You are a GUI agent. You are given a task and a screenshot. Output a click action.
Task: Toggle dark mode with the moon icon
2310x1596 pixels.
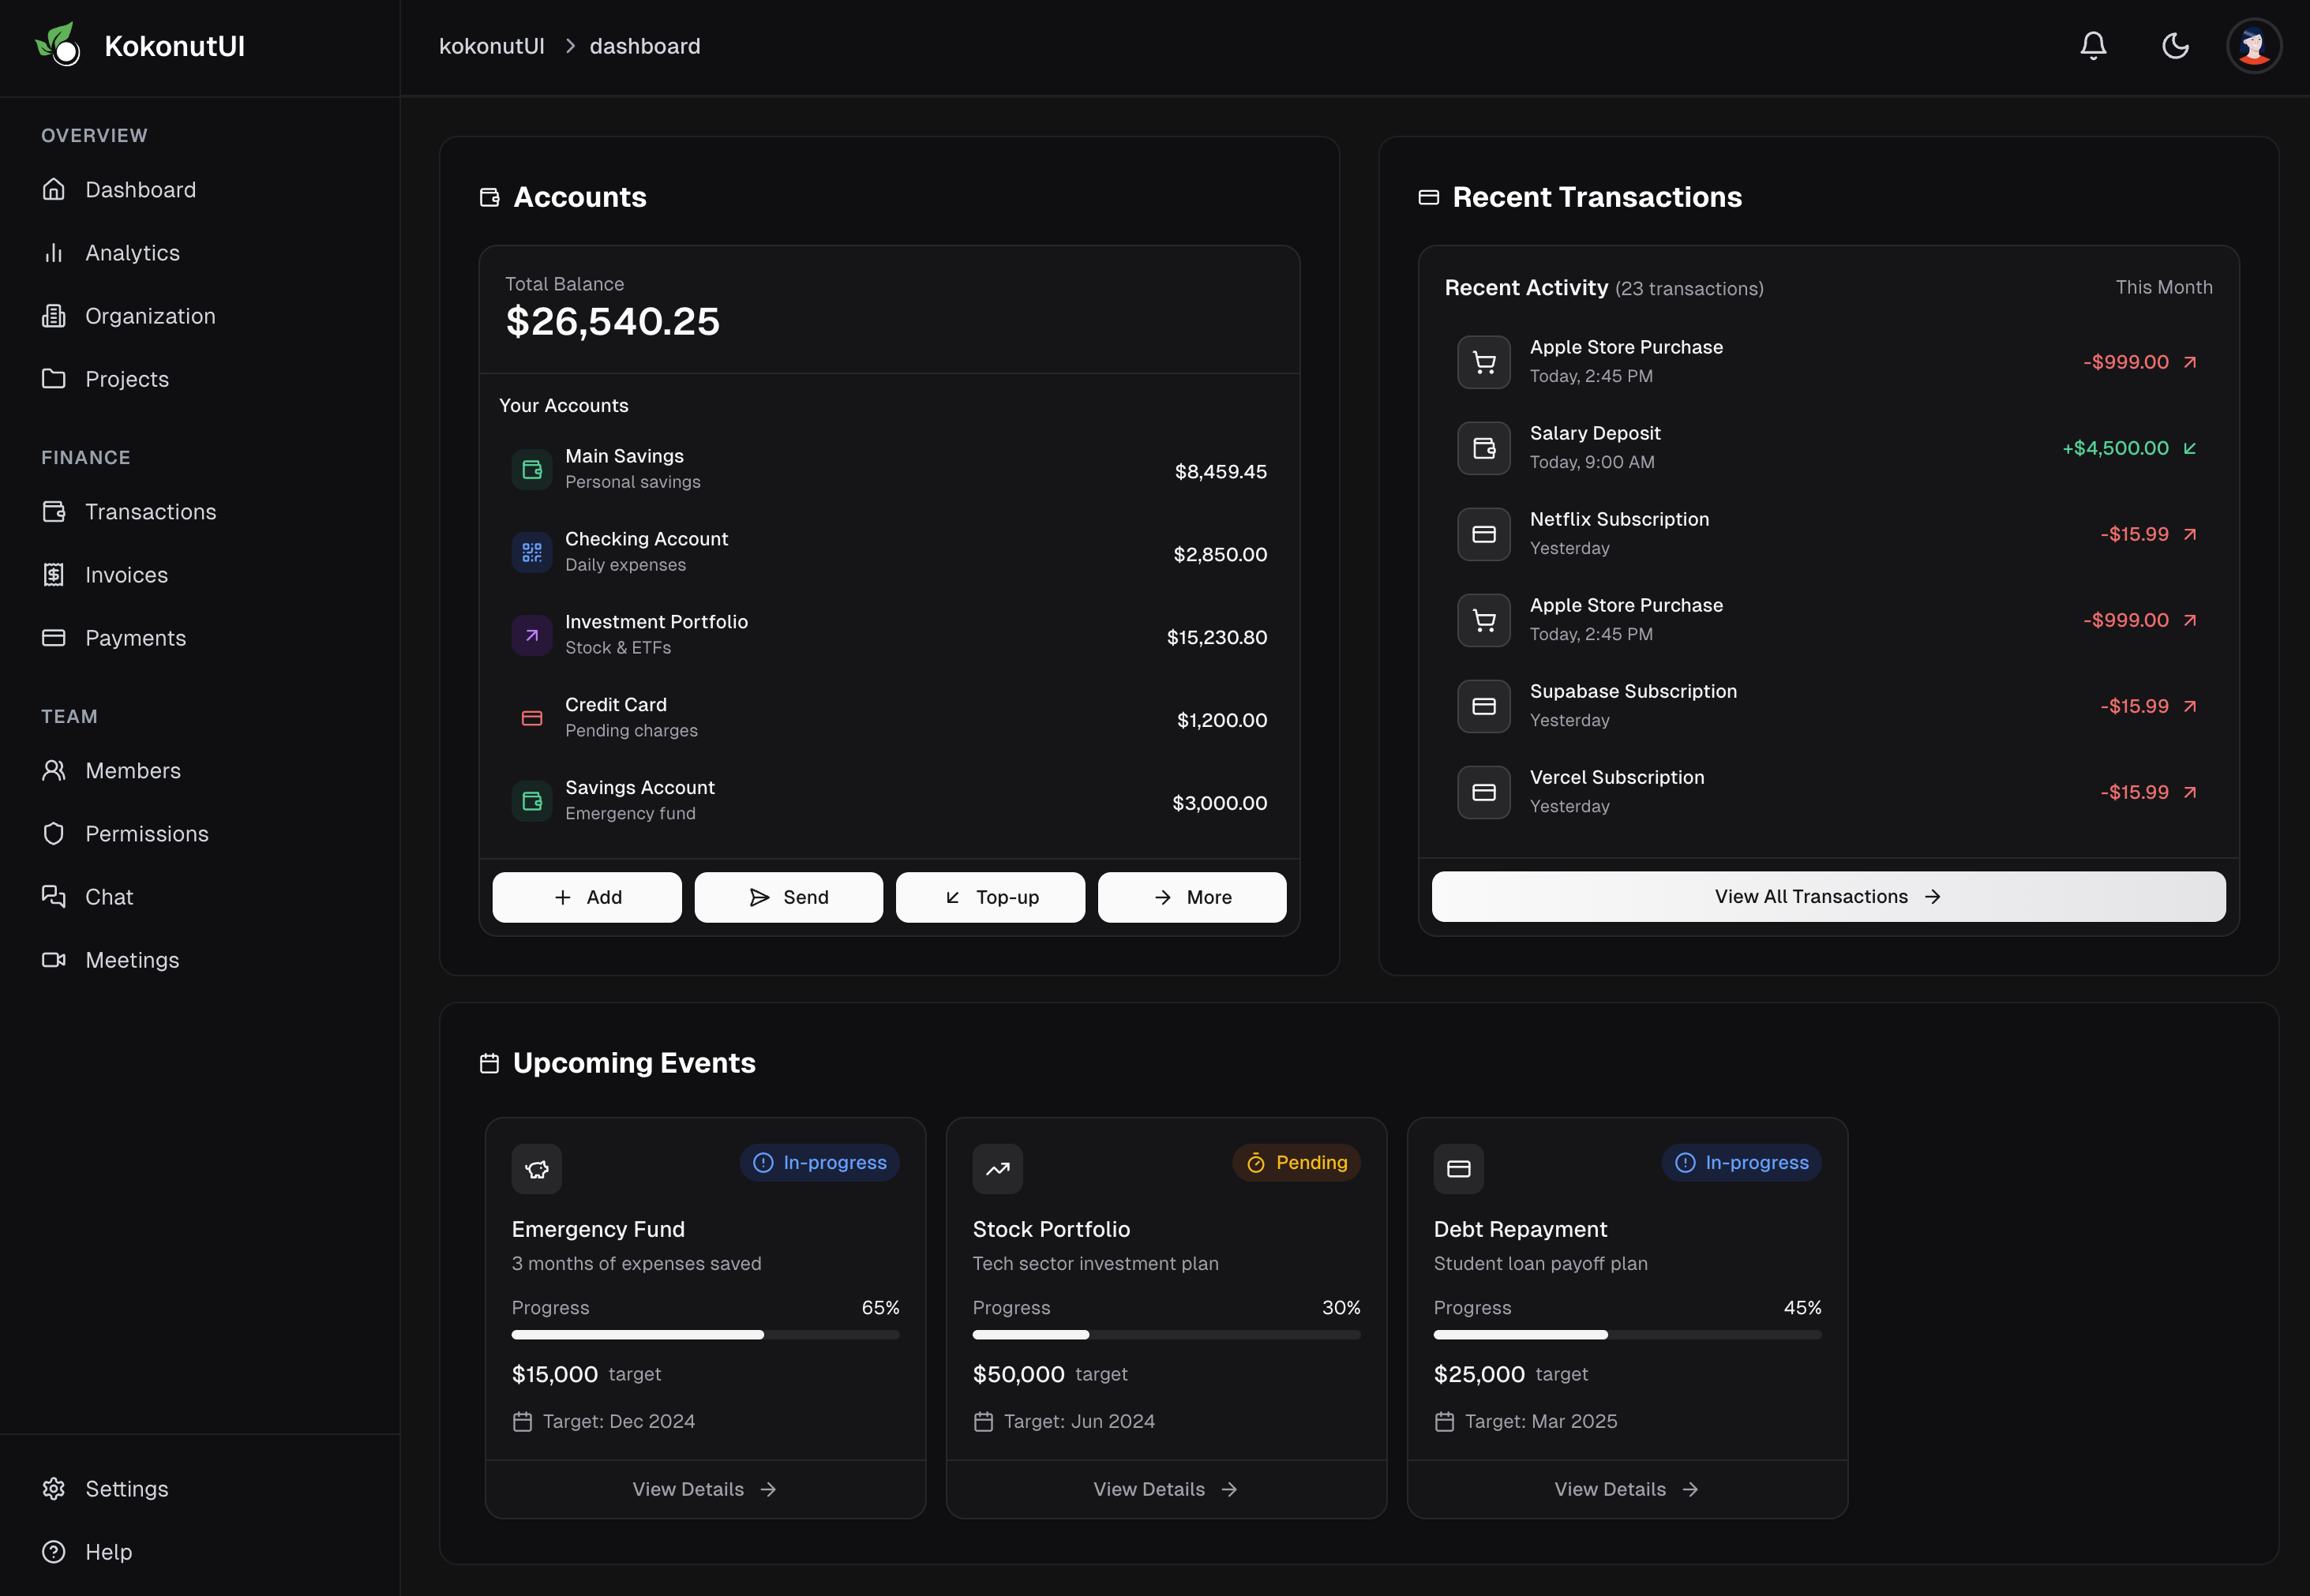pyautogui.click(x=2175, y=45)
